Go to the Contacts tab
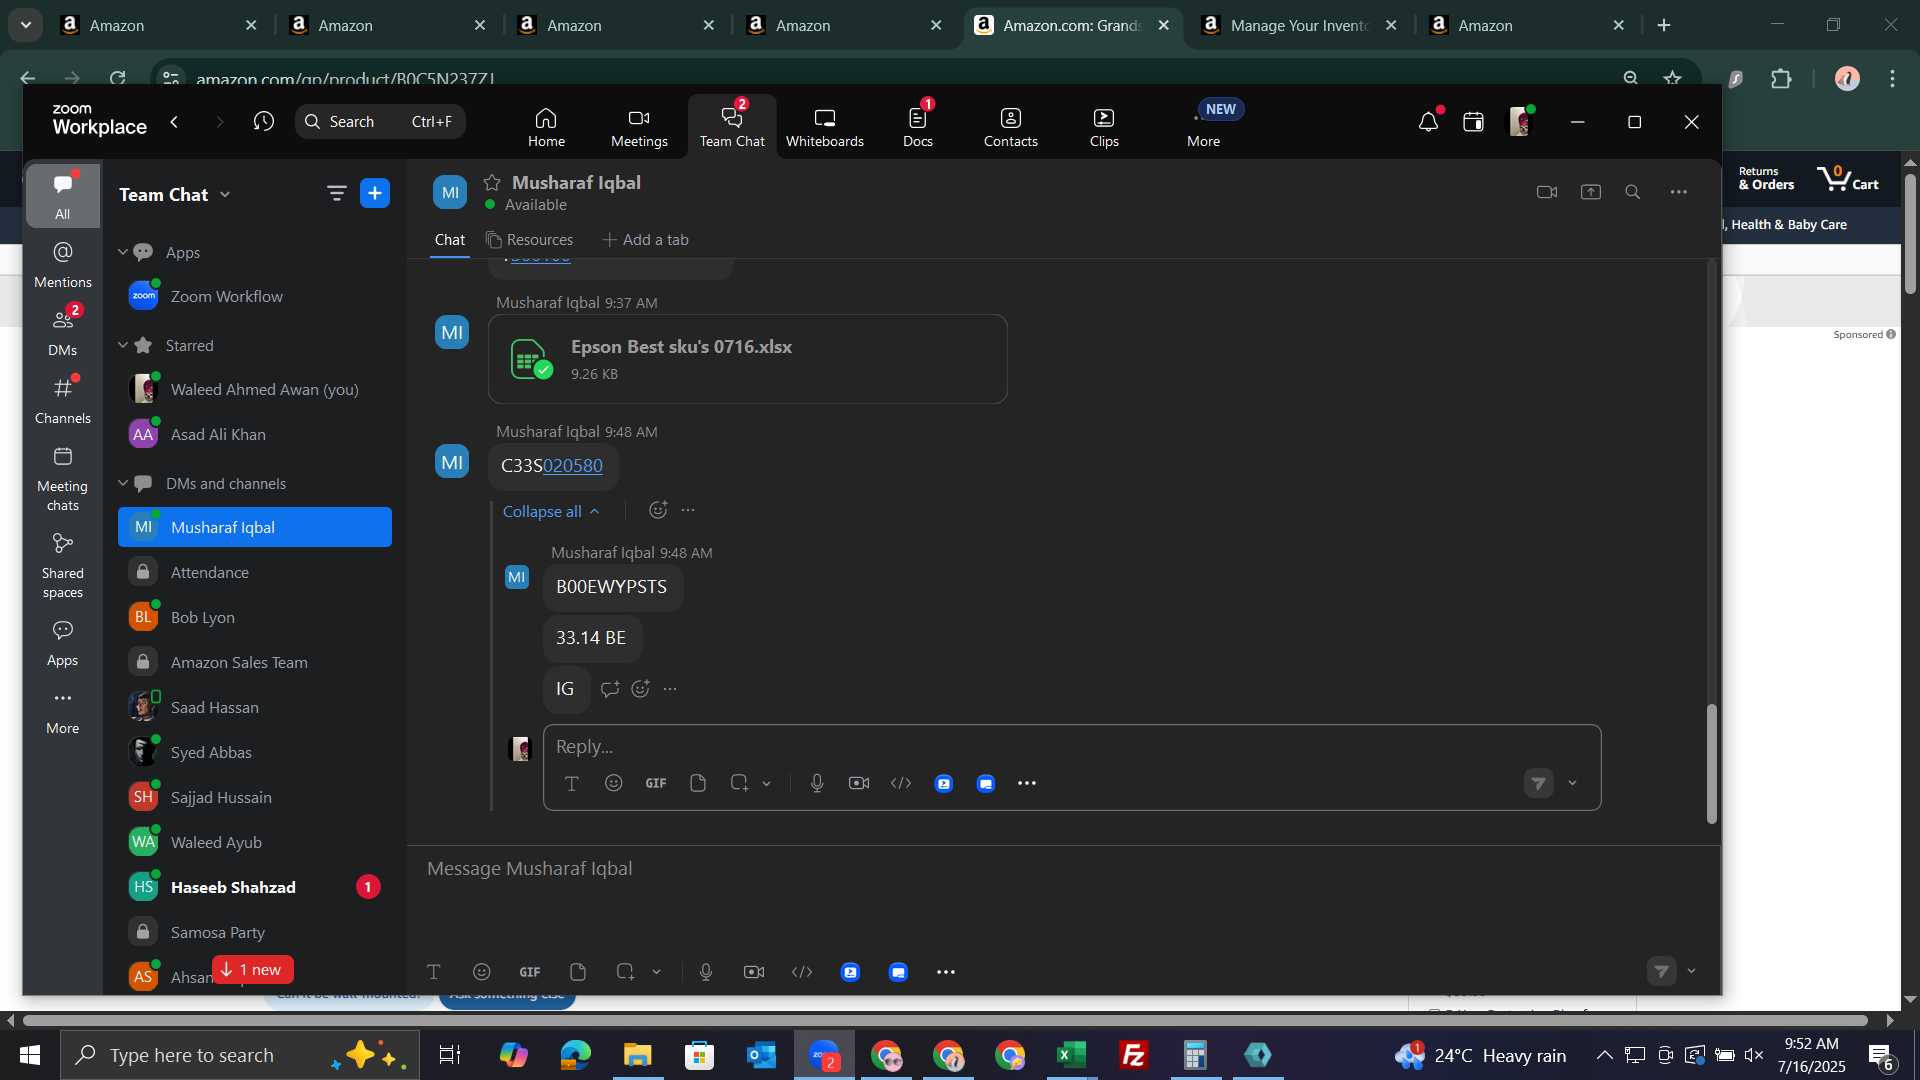This screenshot has width=1920, height=1080. coord(1011,127)
